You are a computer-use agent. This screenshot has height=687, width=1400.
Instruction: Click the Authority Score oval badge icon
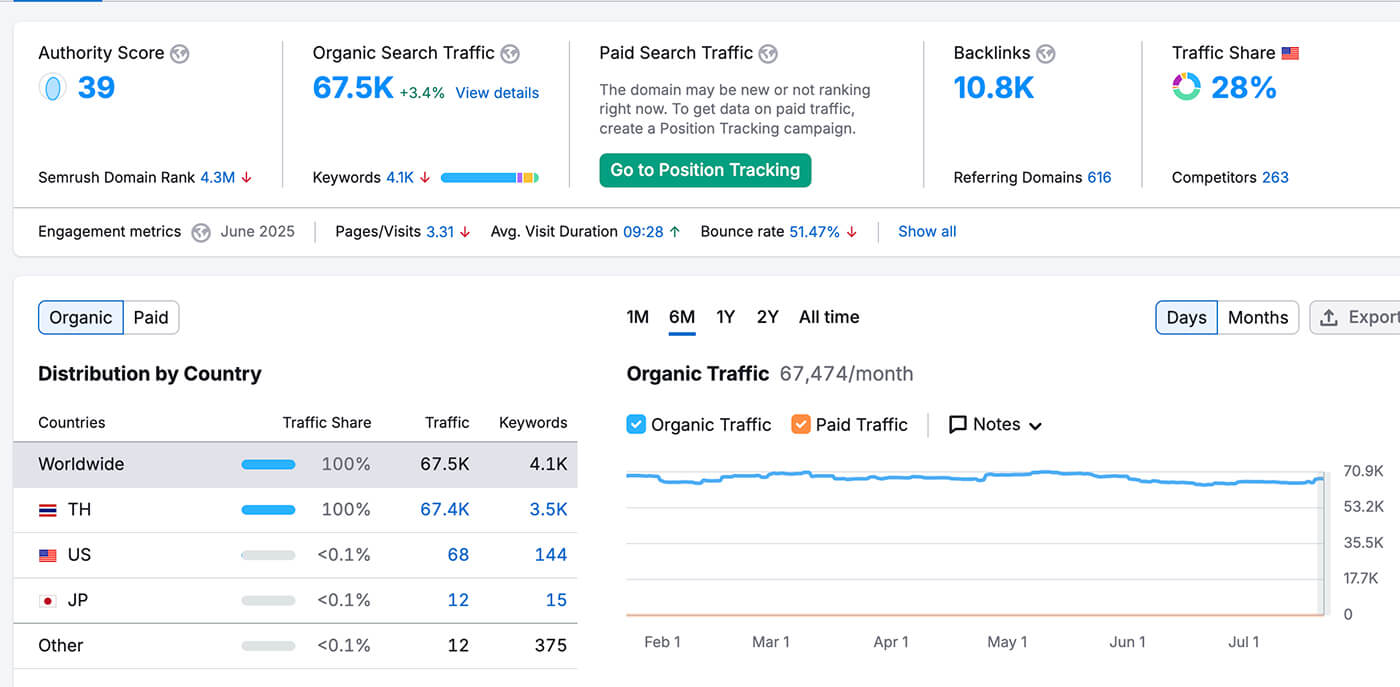click(x=52, y=88)
